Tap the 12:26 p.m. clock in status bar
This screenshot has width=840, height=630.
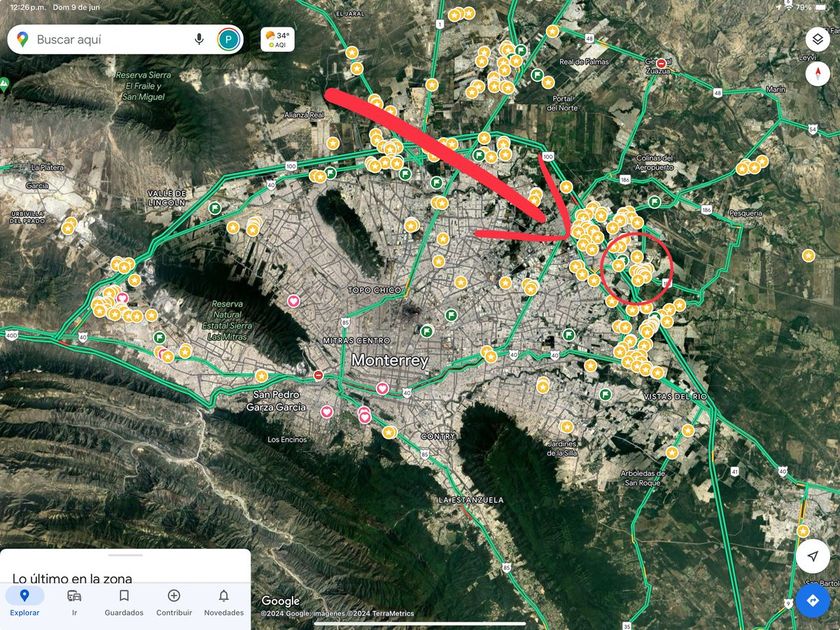(x=27, y=8)
